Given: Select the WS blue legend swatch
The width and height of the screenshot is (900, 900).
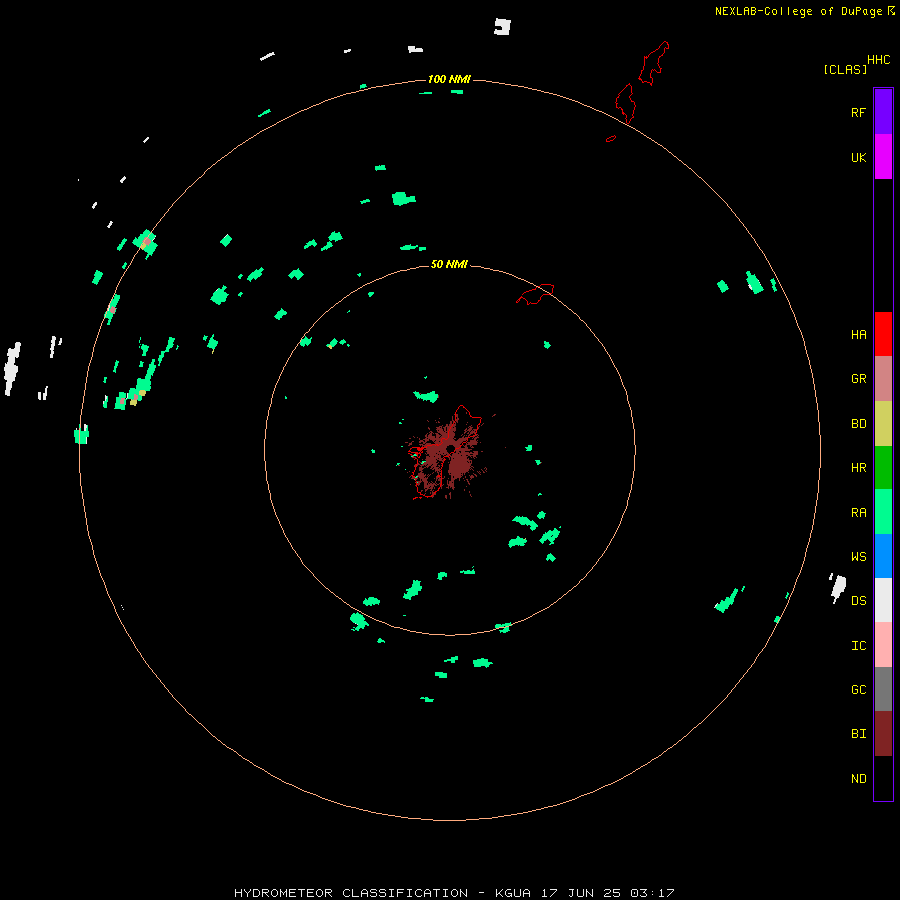Looking at the screenshot, I should click(883, 556).
